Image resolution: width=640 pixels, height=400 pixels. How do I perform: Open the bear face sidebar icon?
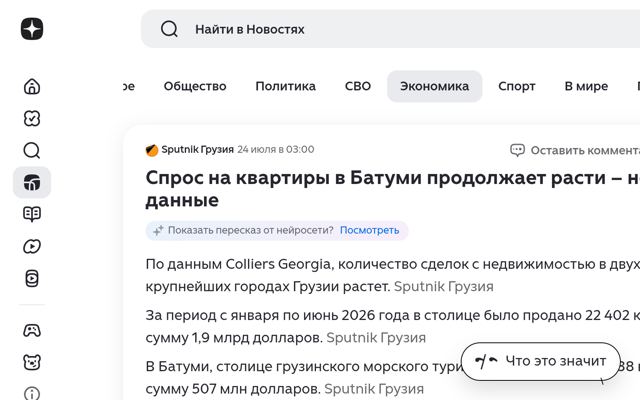point(32,362)
